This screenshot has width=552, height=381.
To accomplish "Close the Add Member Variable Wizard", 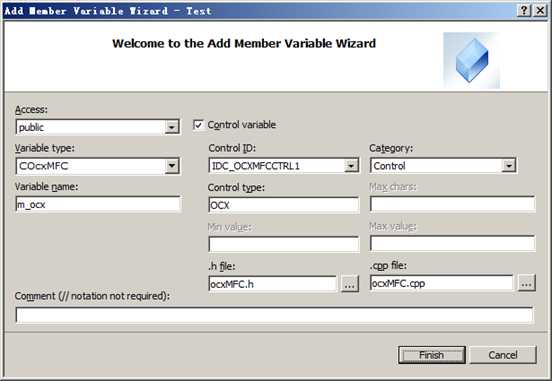I will click(540, 11).
